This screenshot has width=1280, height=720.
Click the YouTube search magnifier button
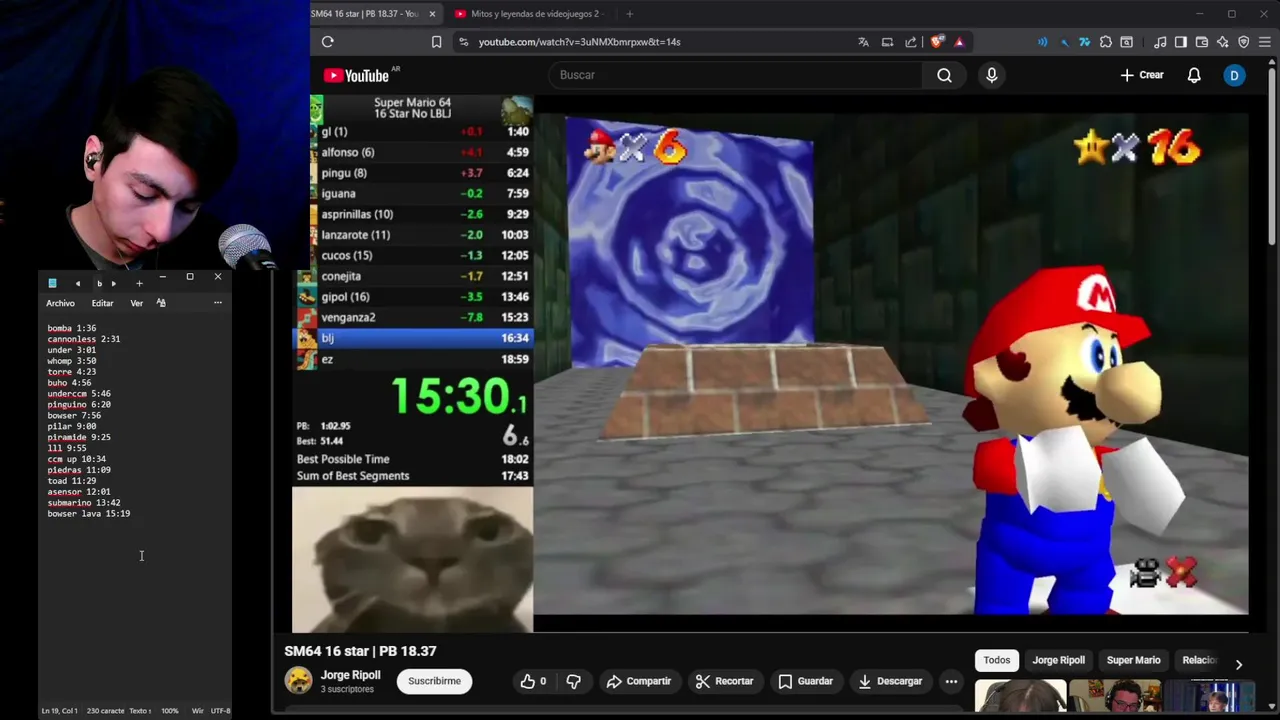click(944, 75)
